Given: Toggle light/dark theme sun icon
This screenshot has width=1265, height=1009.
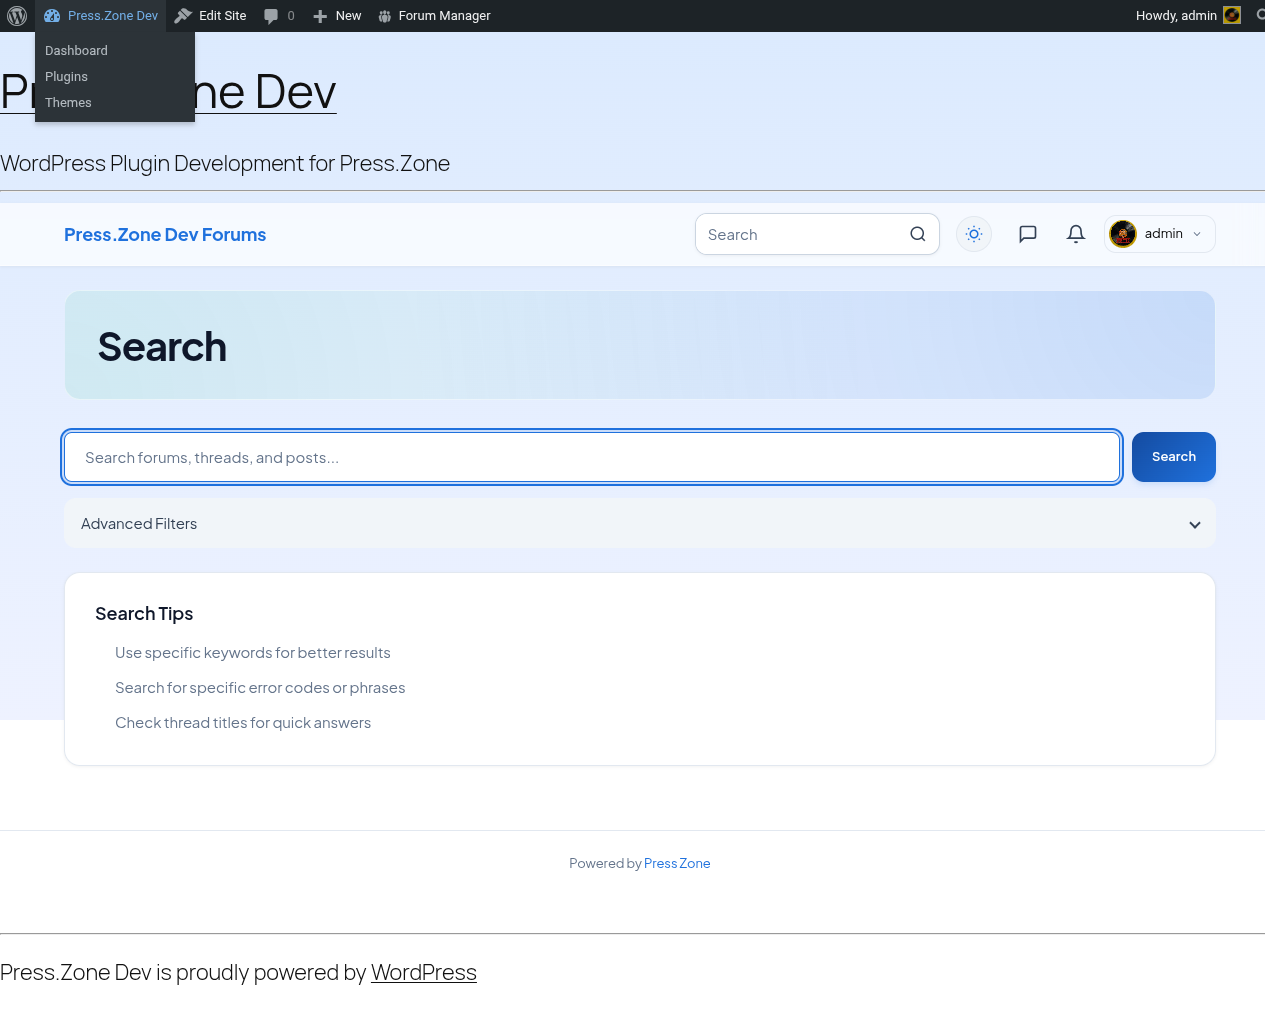Looking at the screenshot, I should (x=974, y=234).
